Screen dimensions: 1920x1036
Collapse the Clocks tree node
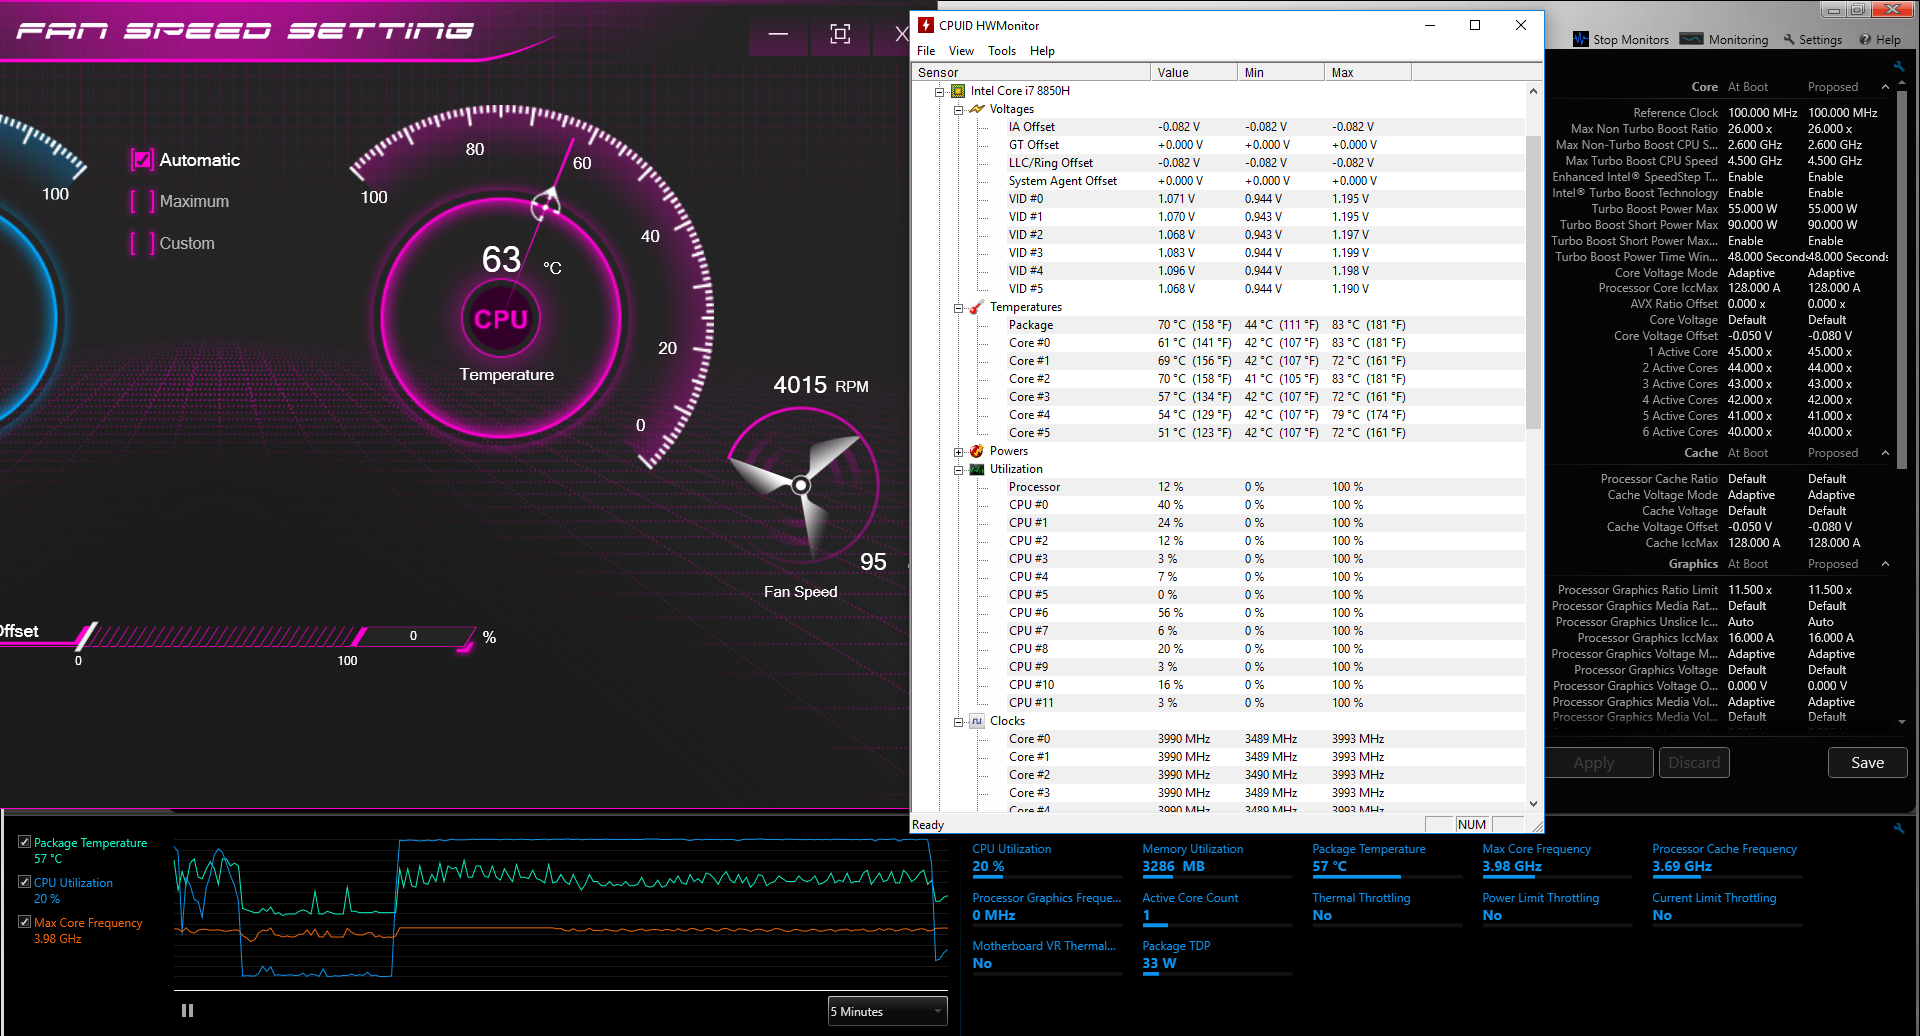point(958,722)
